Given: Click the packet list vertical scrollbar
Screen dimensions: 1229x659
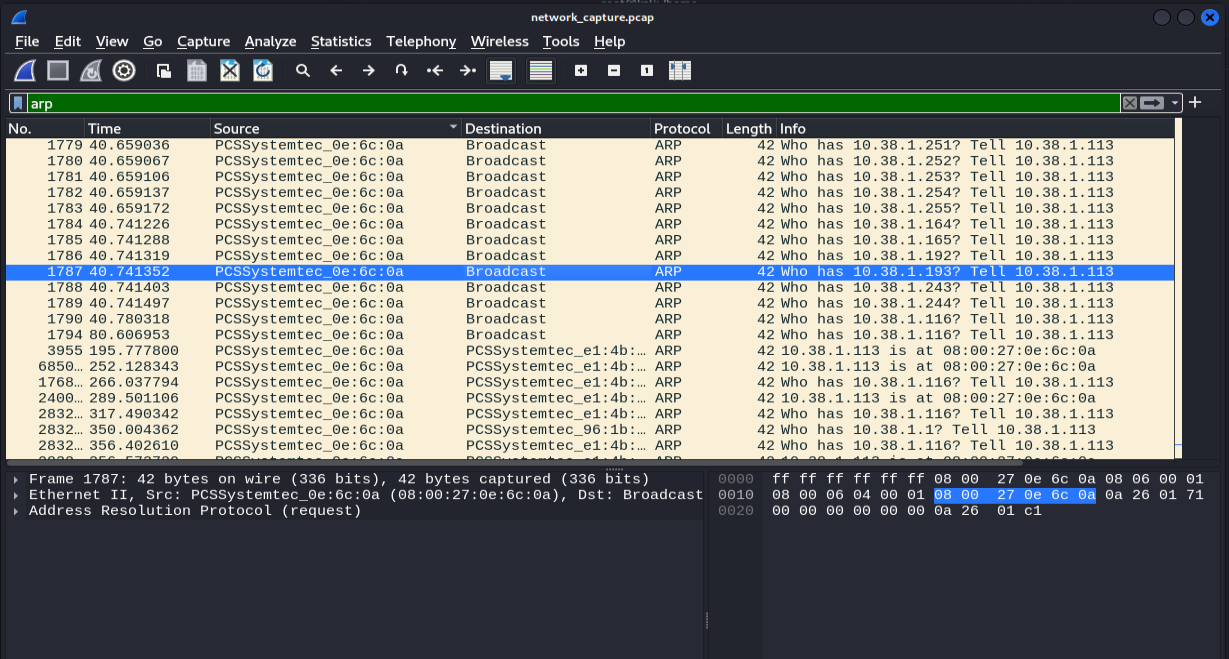Looking at the screenshot, I should click(x=1178, y=290).
